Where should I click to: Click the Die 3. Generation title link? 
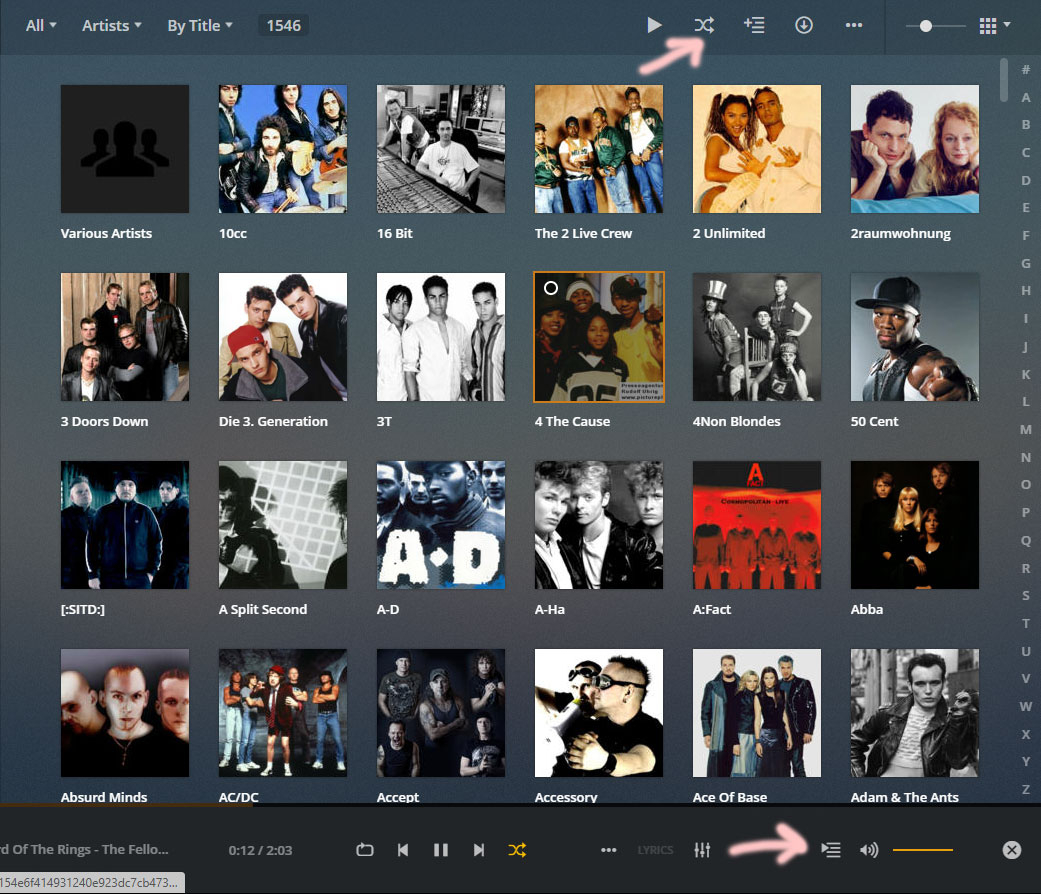coord(274,421)
